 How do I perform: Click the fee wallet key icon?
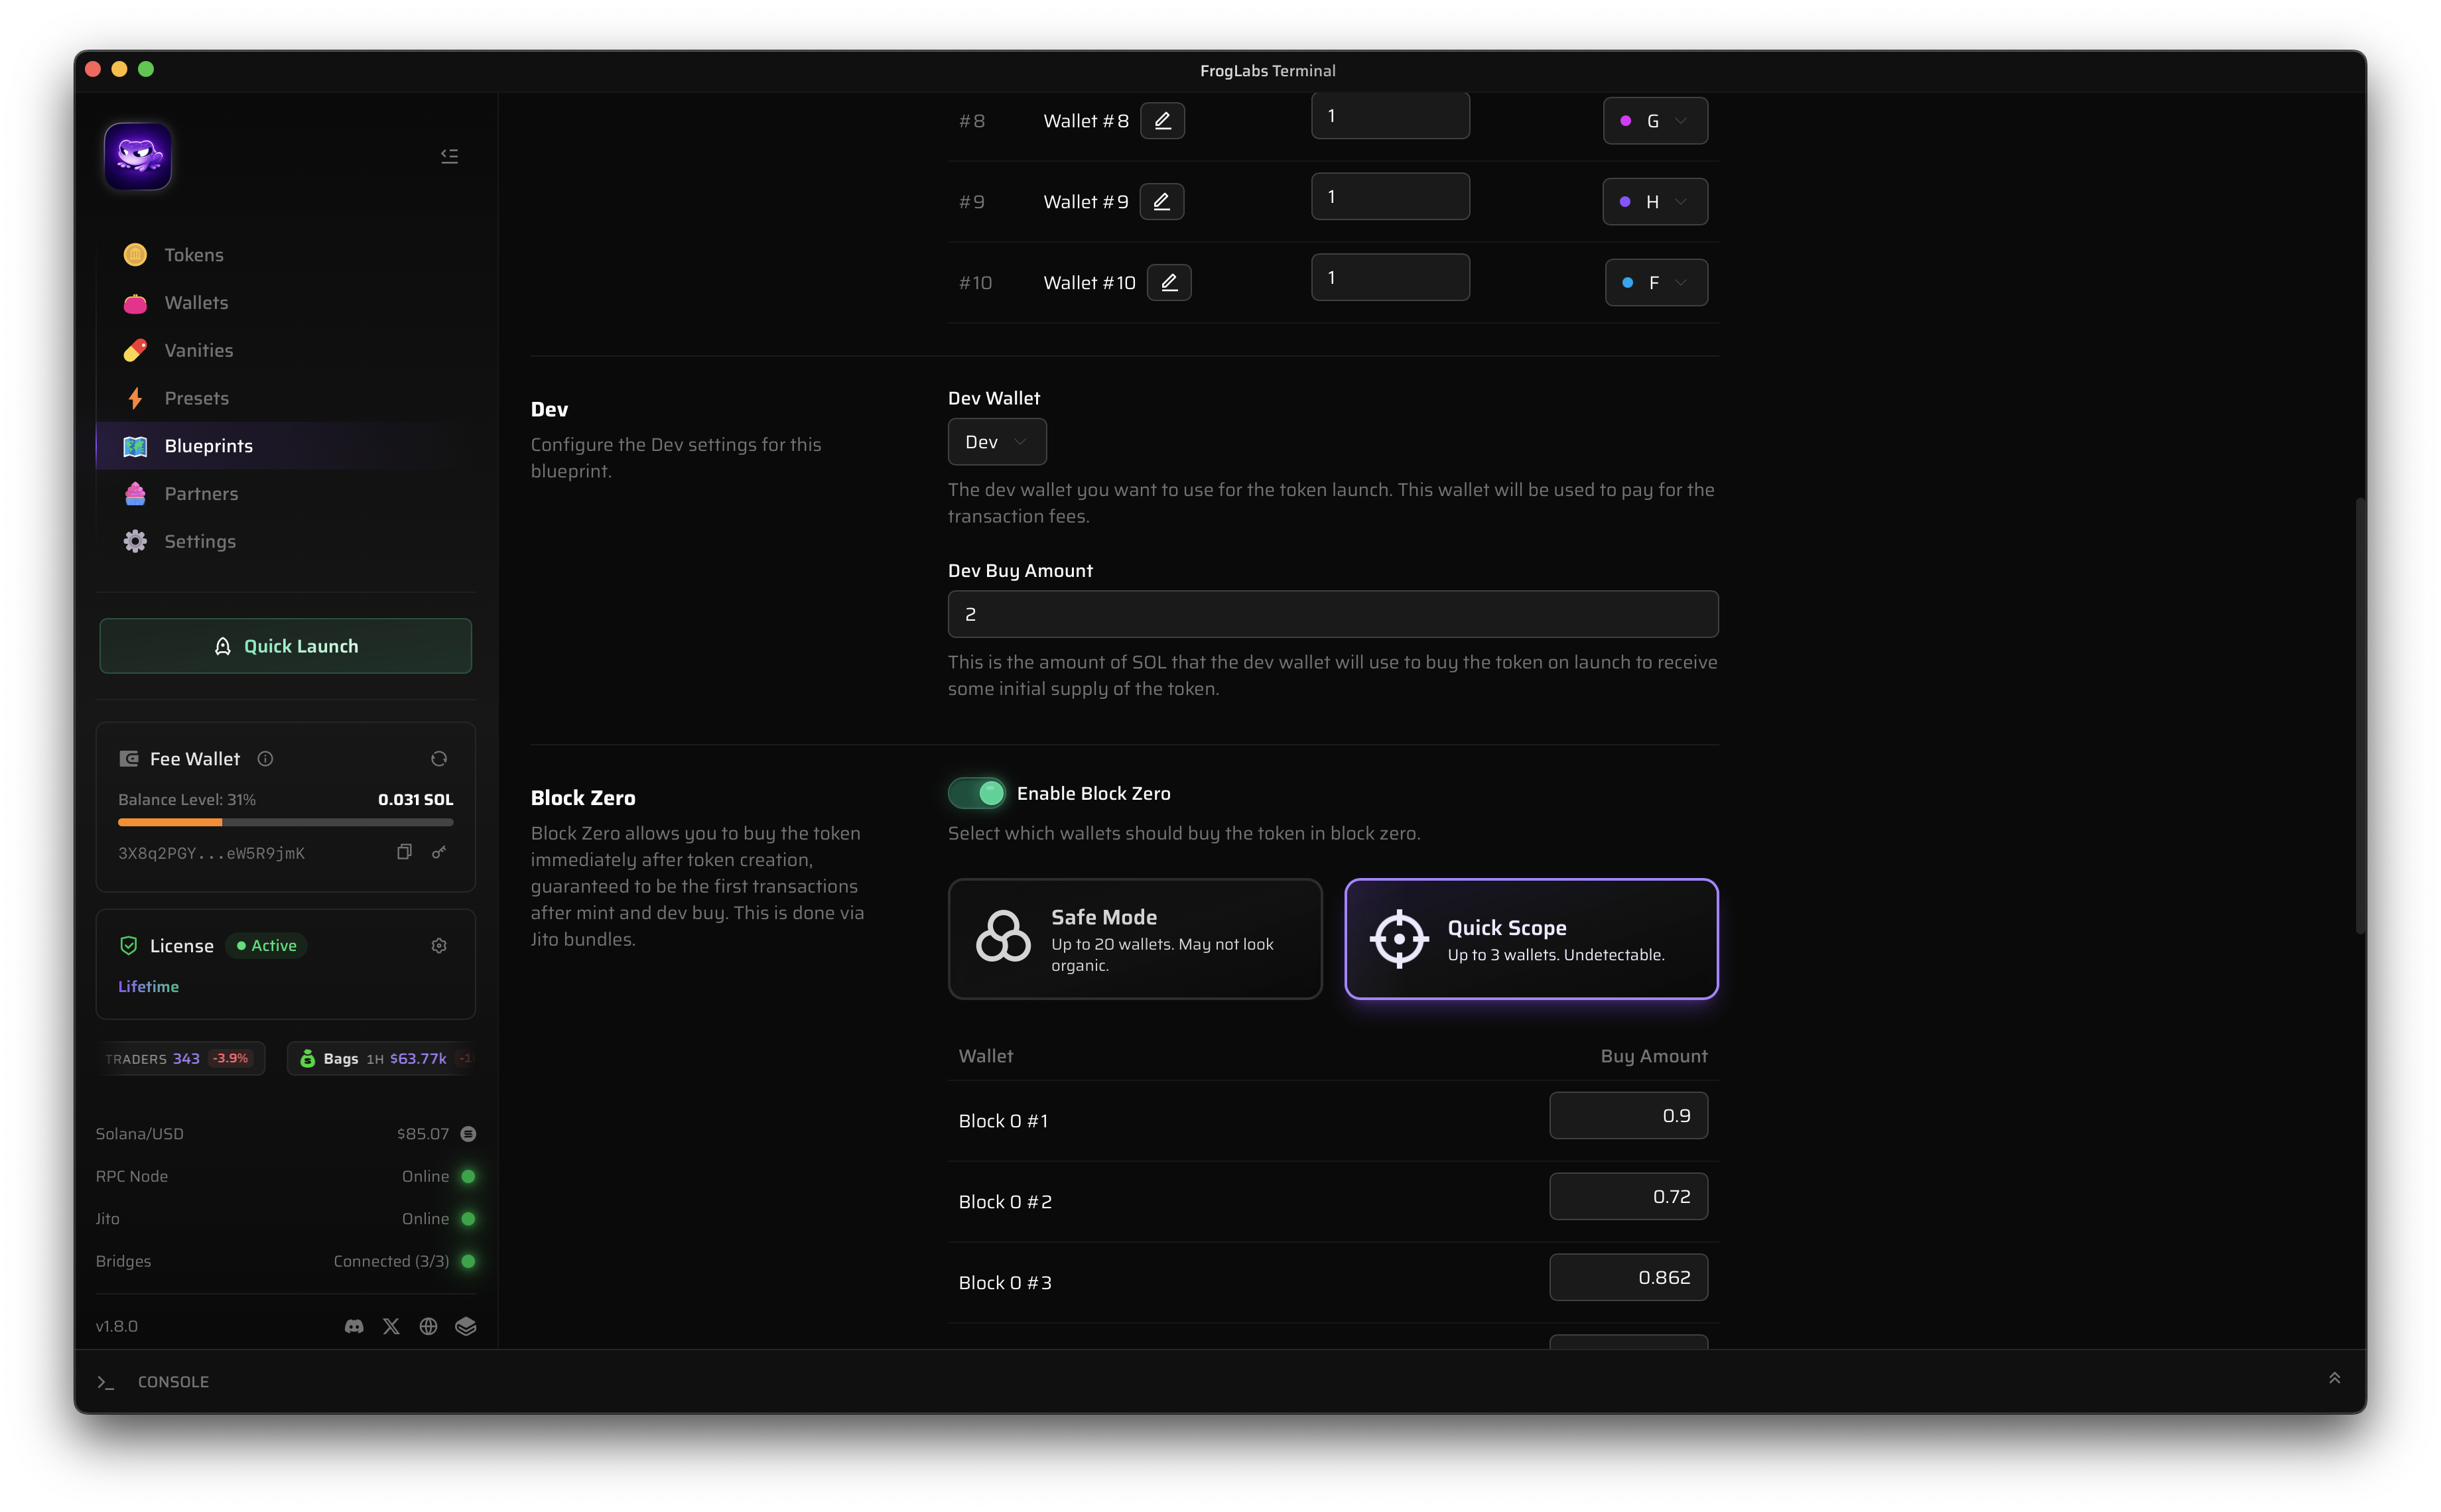[439, 852]
